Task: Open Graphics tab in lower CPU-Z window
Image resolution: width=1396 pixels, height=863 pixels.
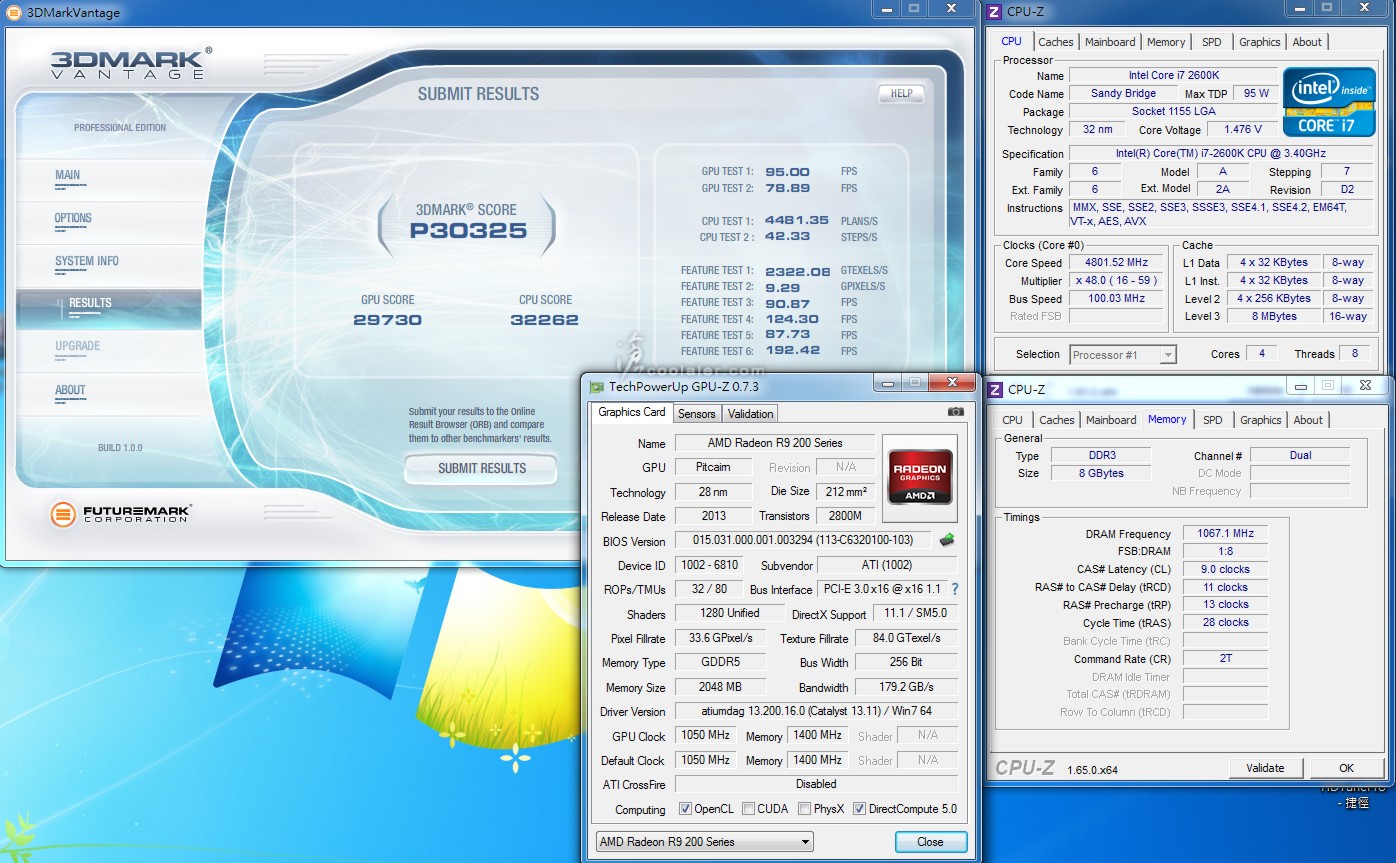Action: (x=1260, y=420)
